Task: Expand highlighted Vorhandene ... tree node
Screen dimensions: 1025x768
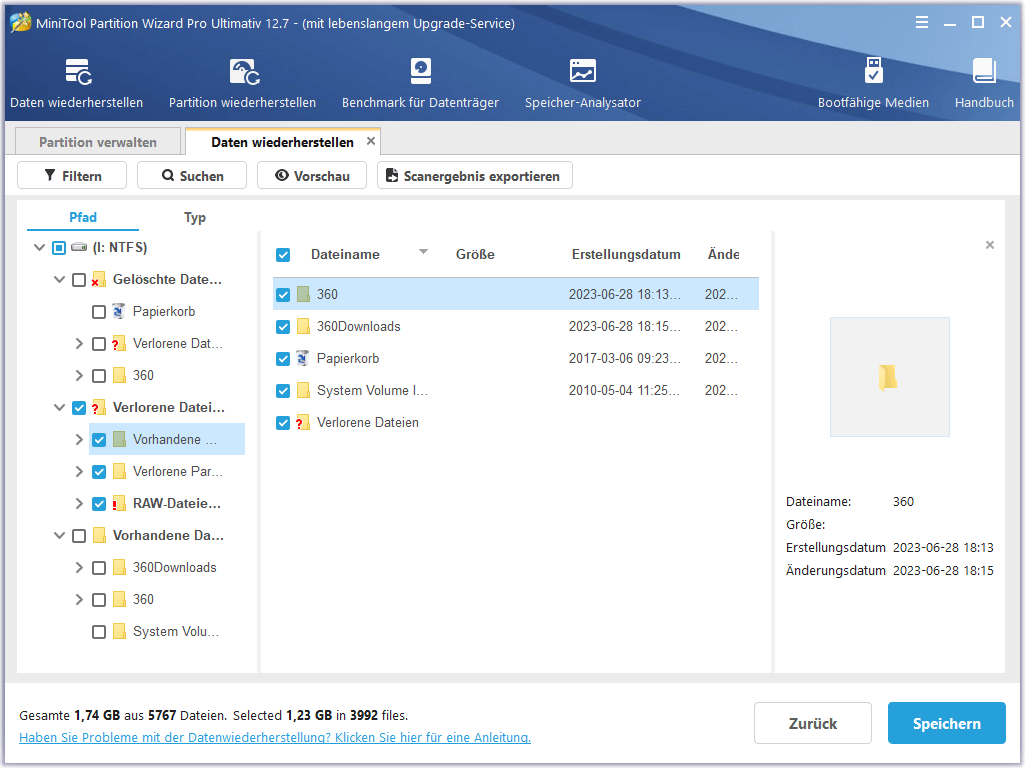Action: coord(79,439)
